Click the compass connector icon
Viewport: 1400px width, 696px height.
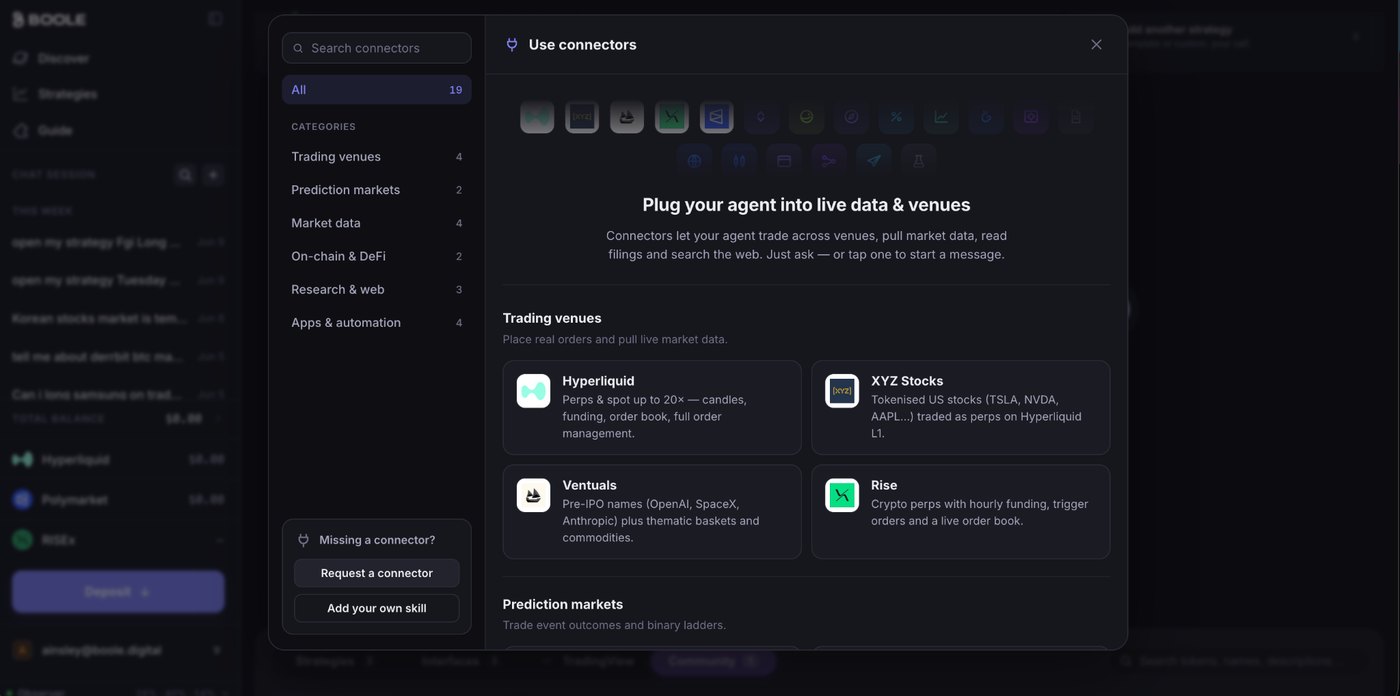click(x=851, y=117)
